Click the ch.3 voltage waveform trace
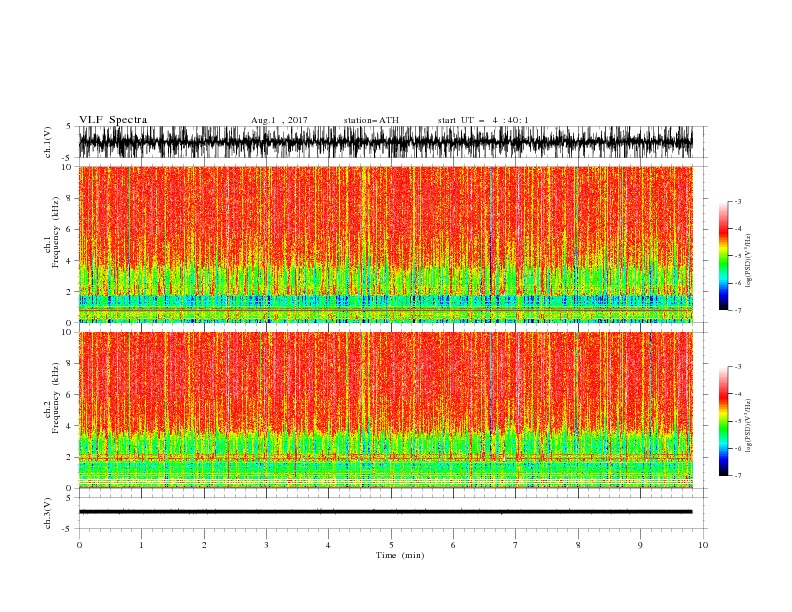Image resolution: width=792 pixels, height=612 pixels. point(386,512)
